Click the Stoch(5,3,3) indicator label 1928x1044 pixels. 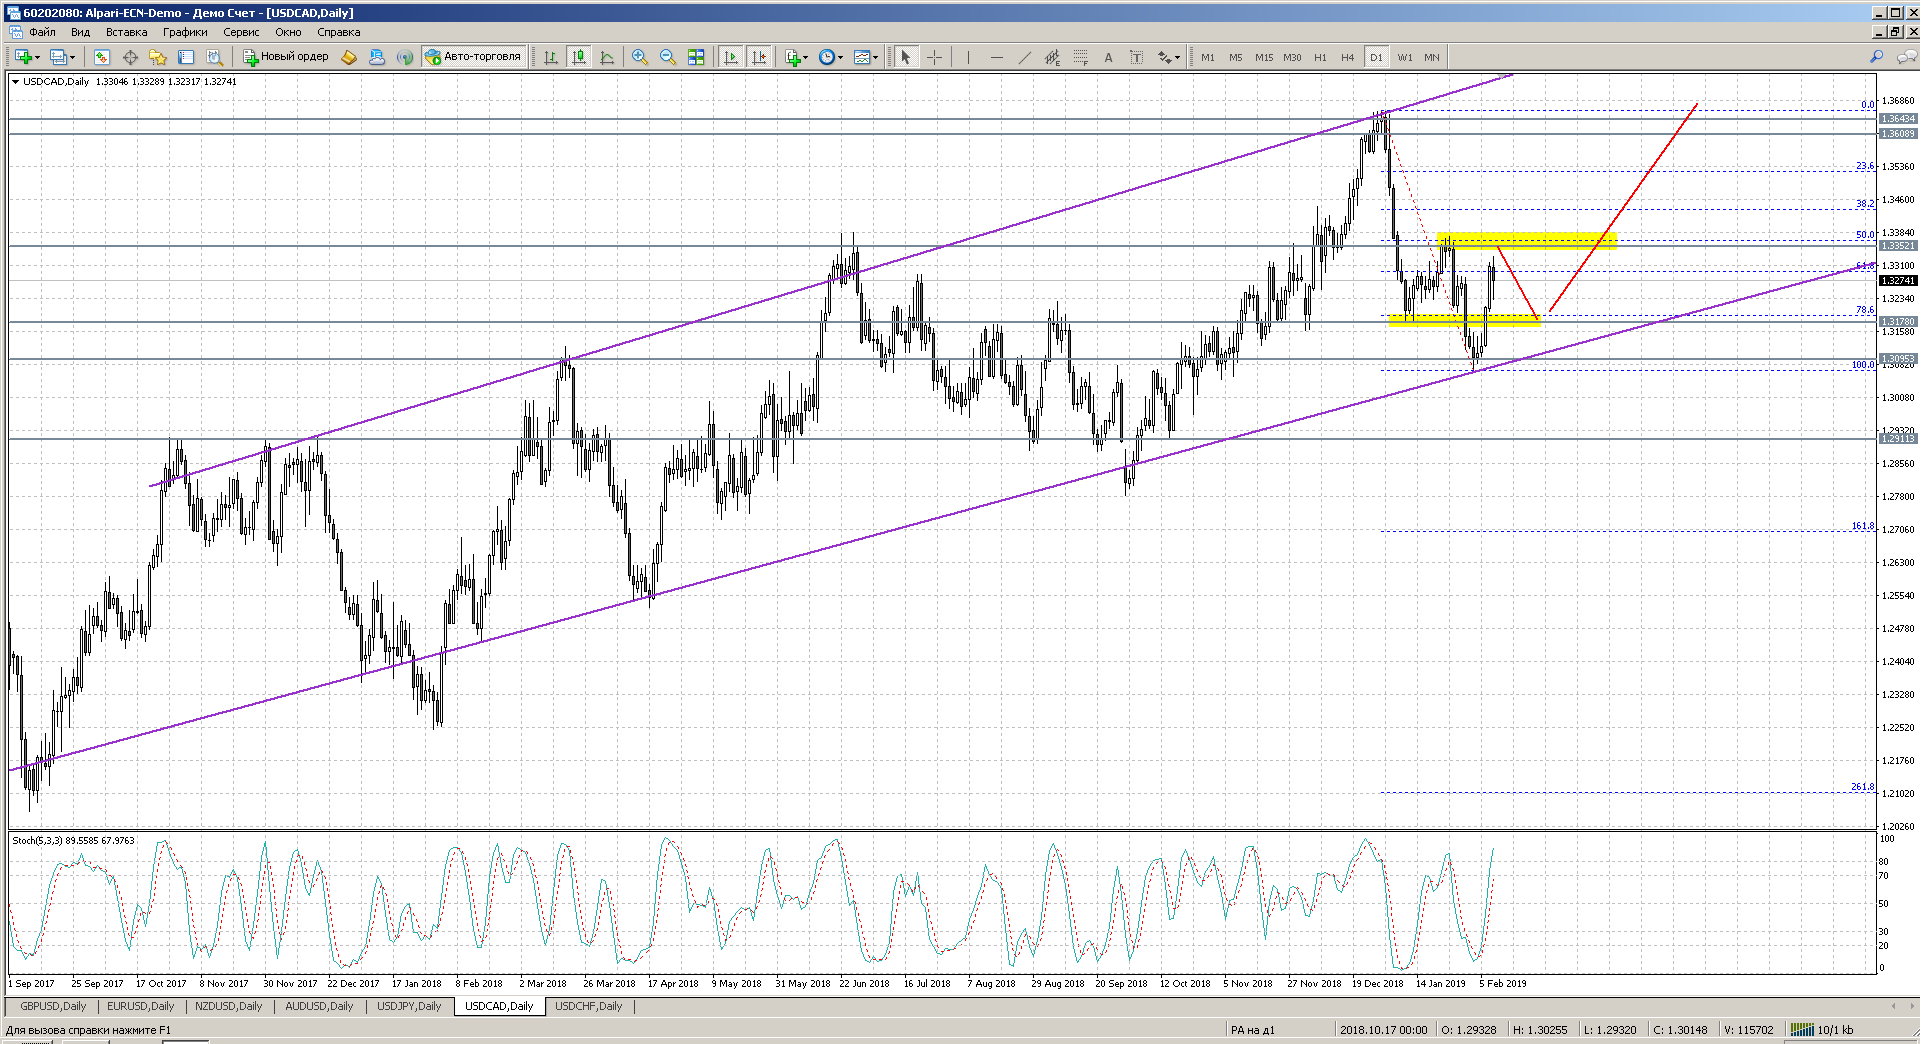coord(73,840)
